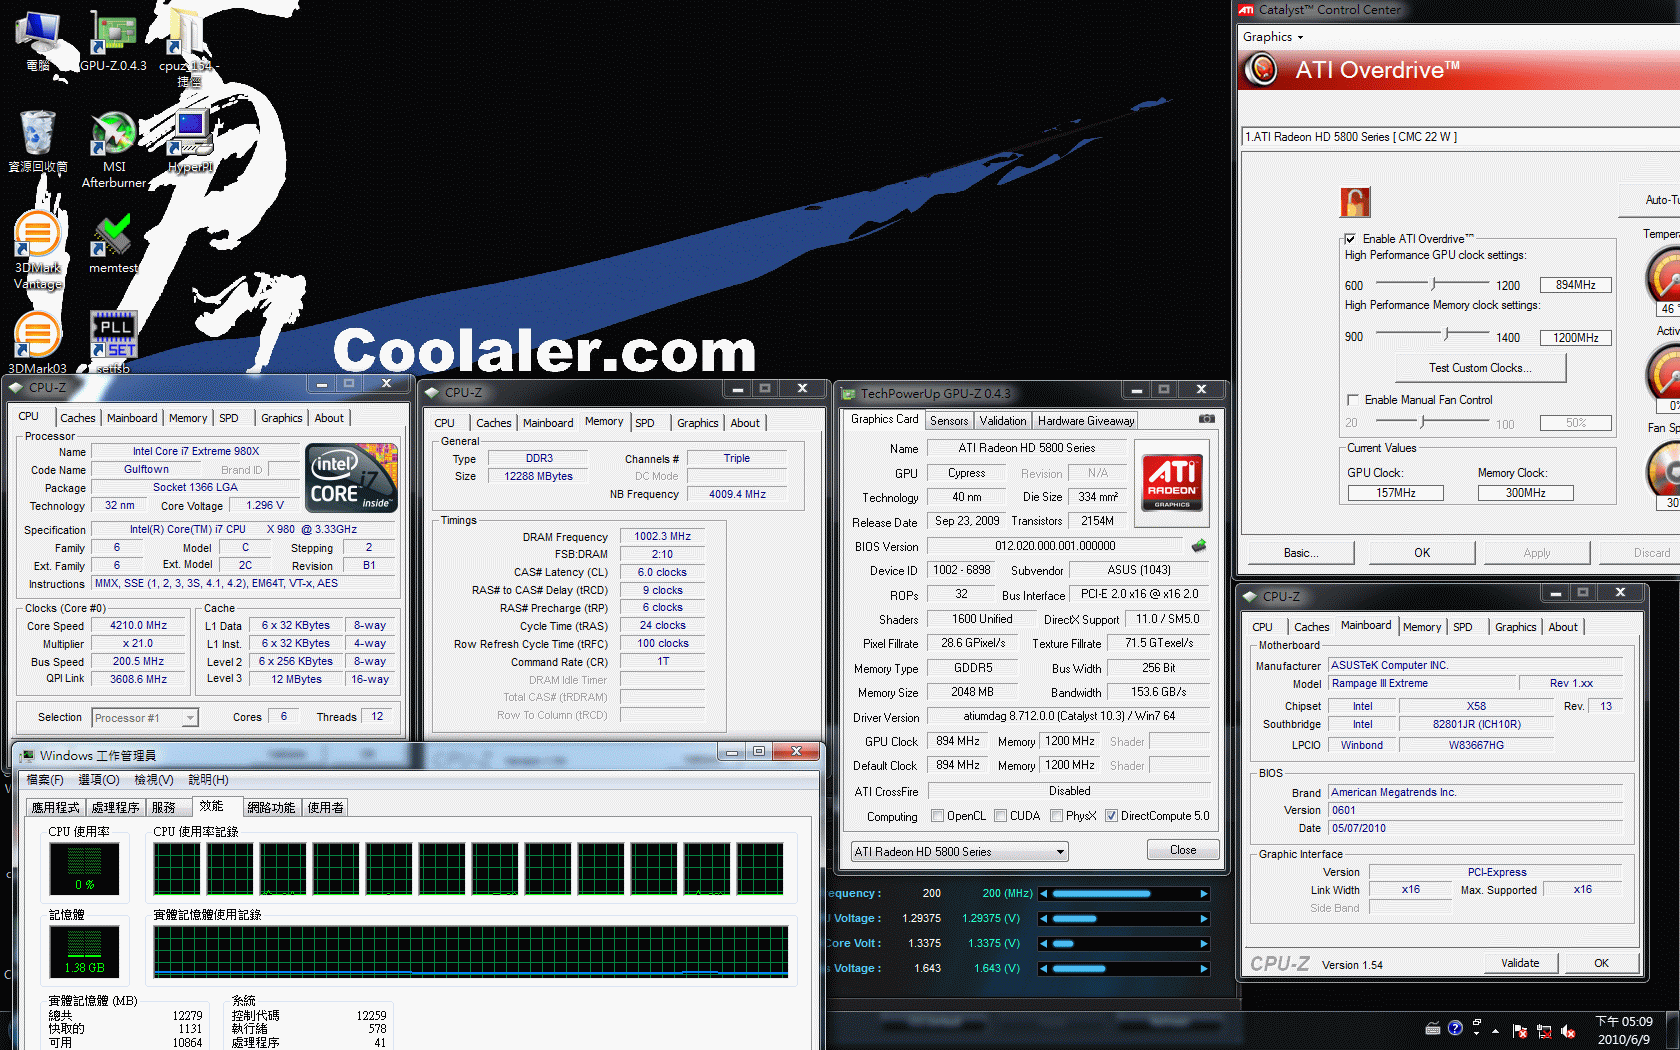Open the Catalyst adapter list ATI Radeon HD 5800

pos(1460,137)
